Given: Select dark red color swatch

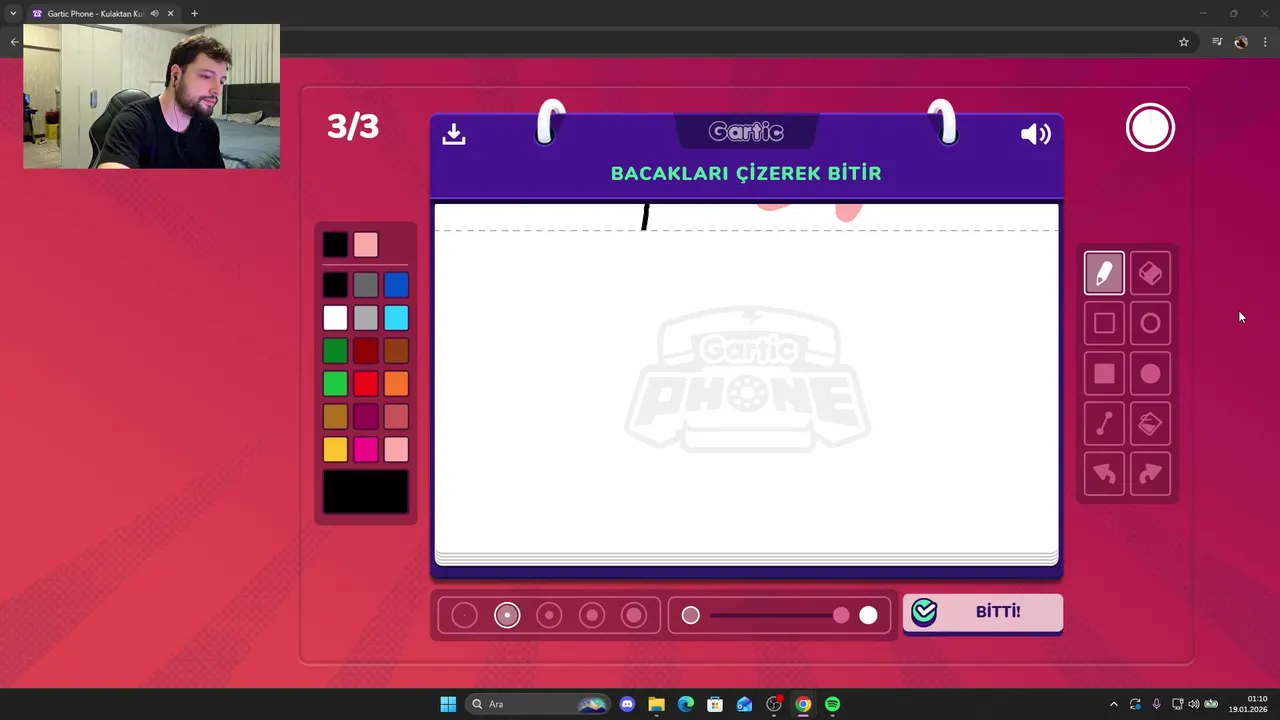Looking at the screenshot, I should (366, 351).
